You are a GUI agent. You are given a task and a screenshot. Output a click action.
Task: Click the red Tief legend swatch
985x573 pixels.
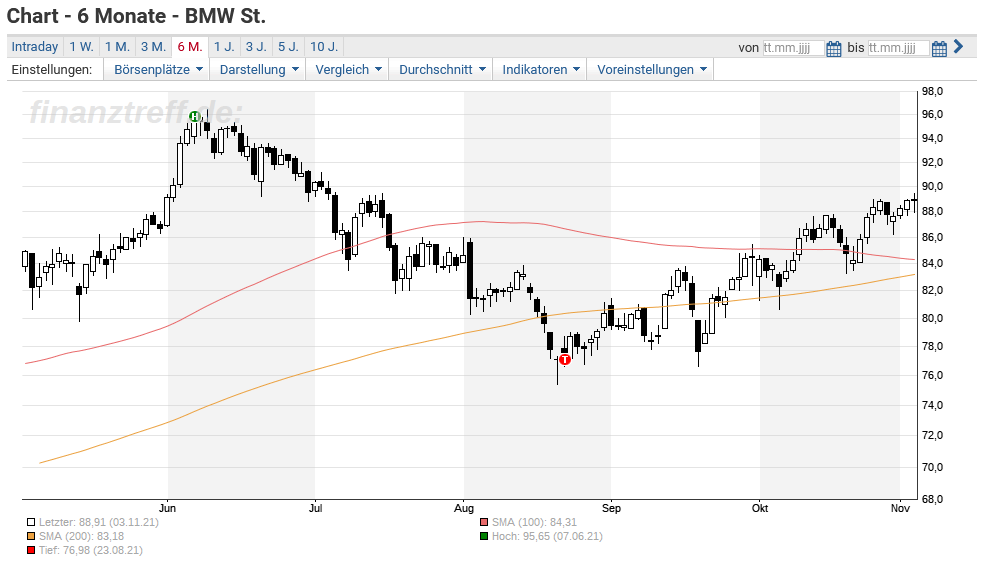coord(31,550)
